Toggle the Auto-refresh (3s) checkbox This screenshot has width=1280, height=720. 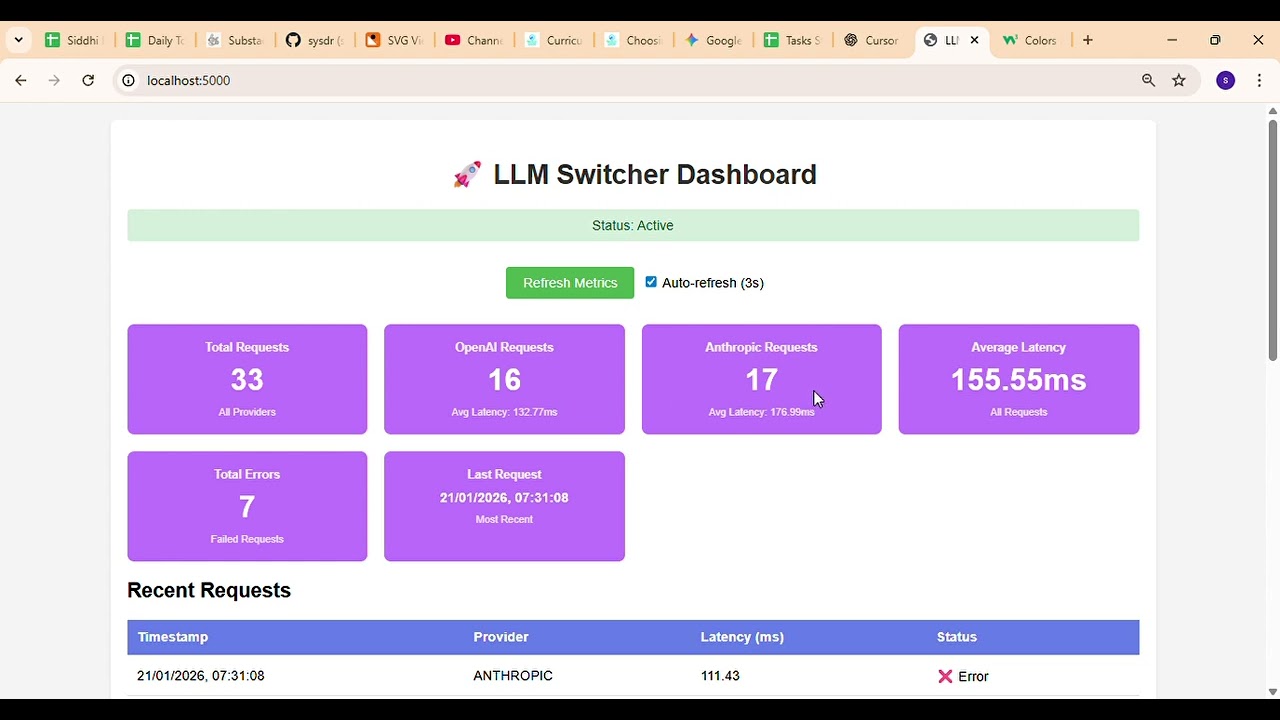651,282
